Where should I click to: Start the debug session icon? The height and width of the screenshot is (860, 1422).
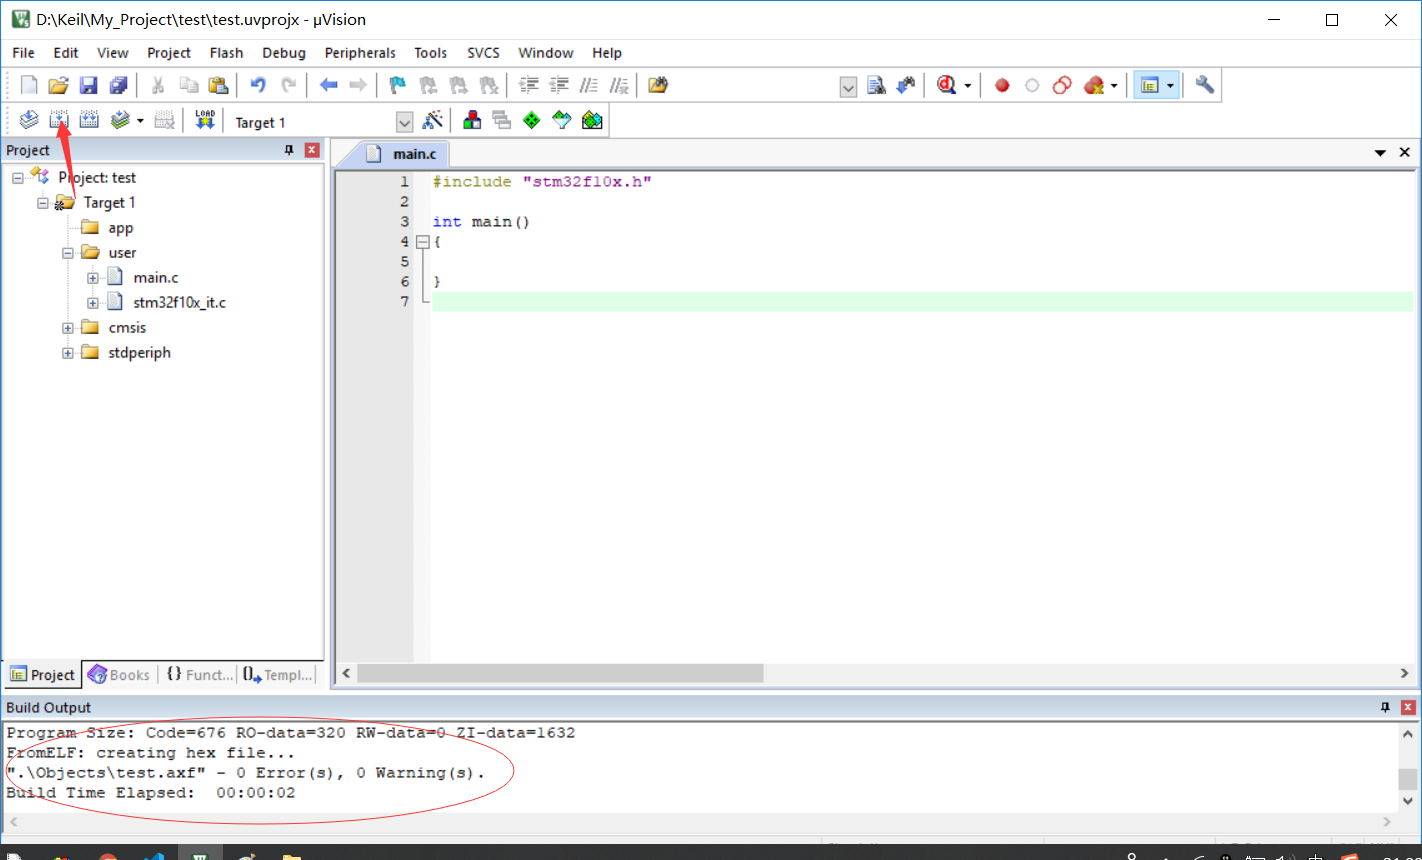[x=947, y=86]
